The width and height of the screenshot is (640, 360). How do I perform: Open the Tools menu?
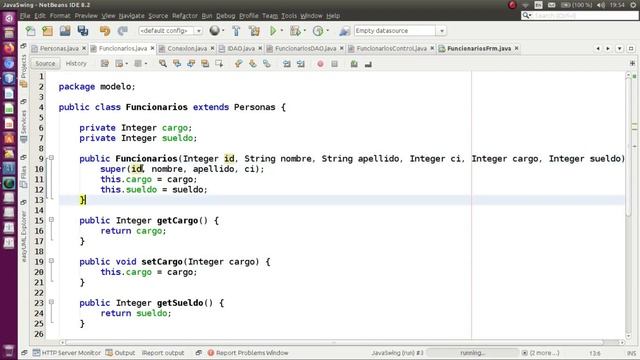[x=289, y=16]
